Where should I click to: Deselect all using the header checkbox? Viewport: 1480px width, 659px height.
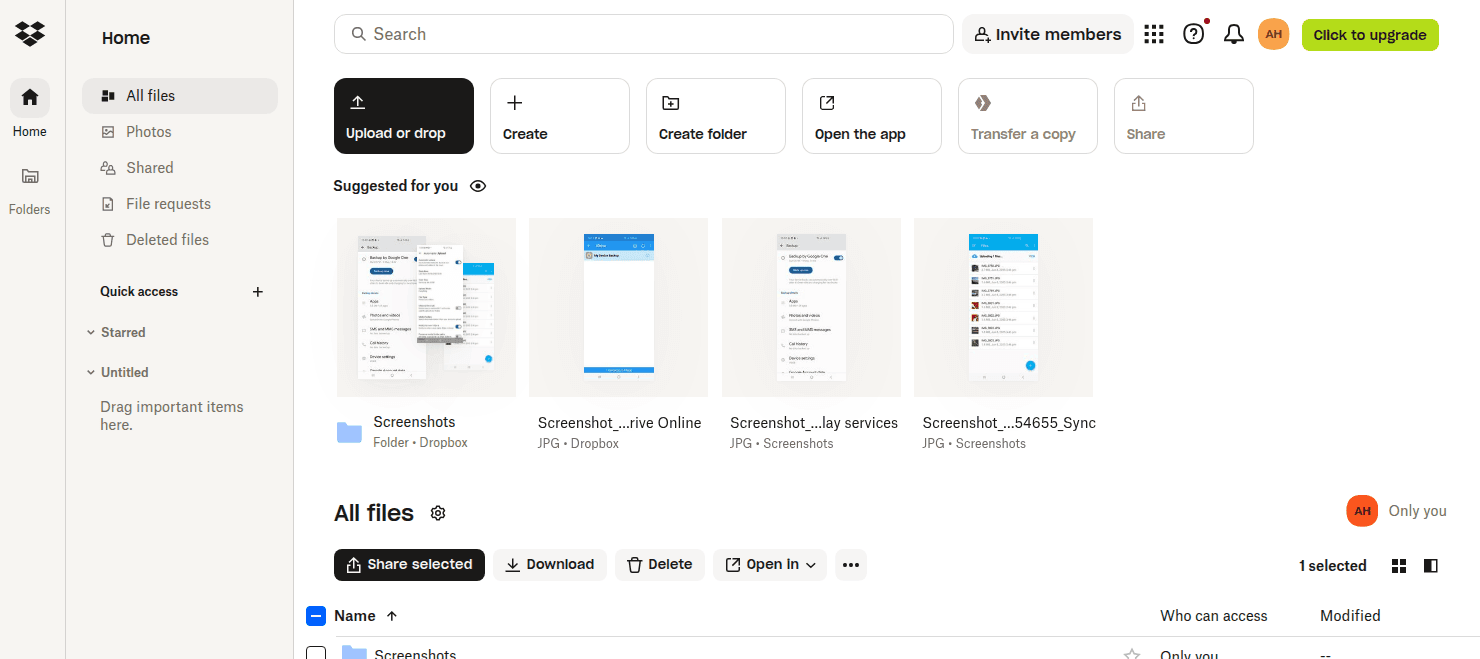pos(316,616)
